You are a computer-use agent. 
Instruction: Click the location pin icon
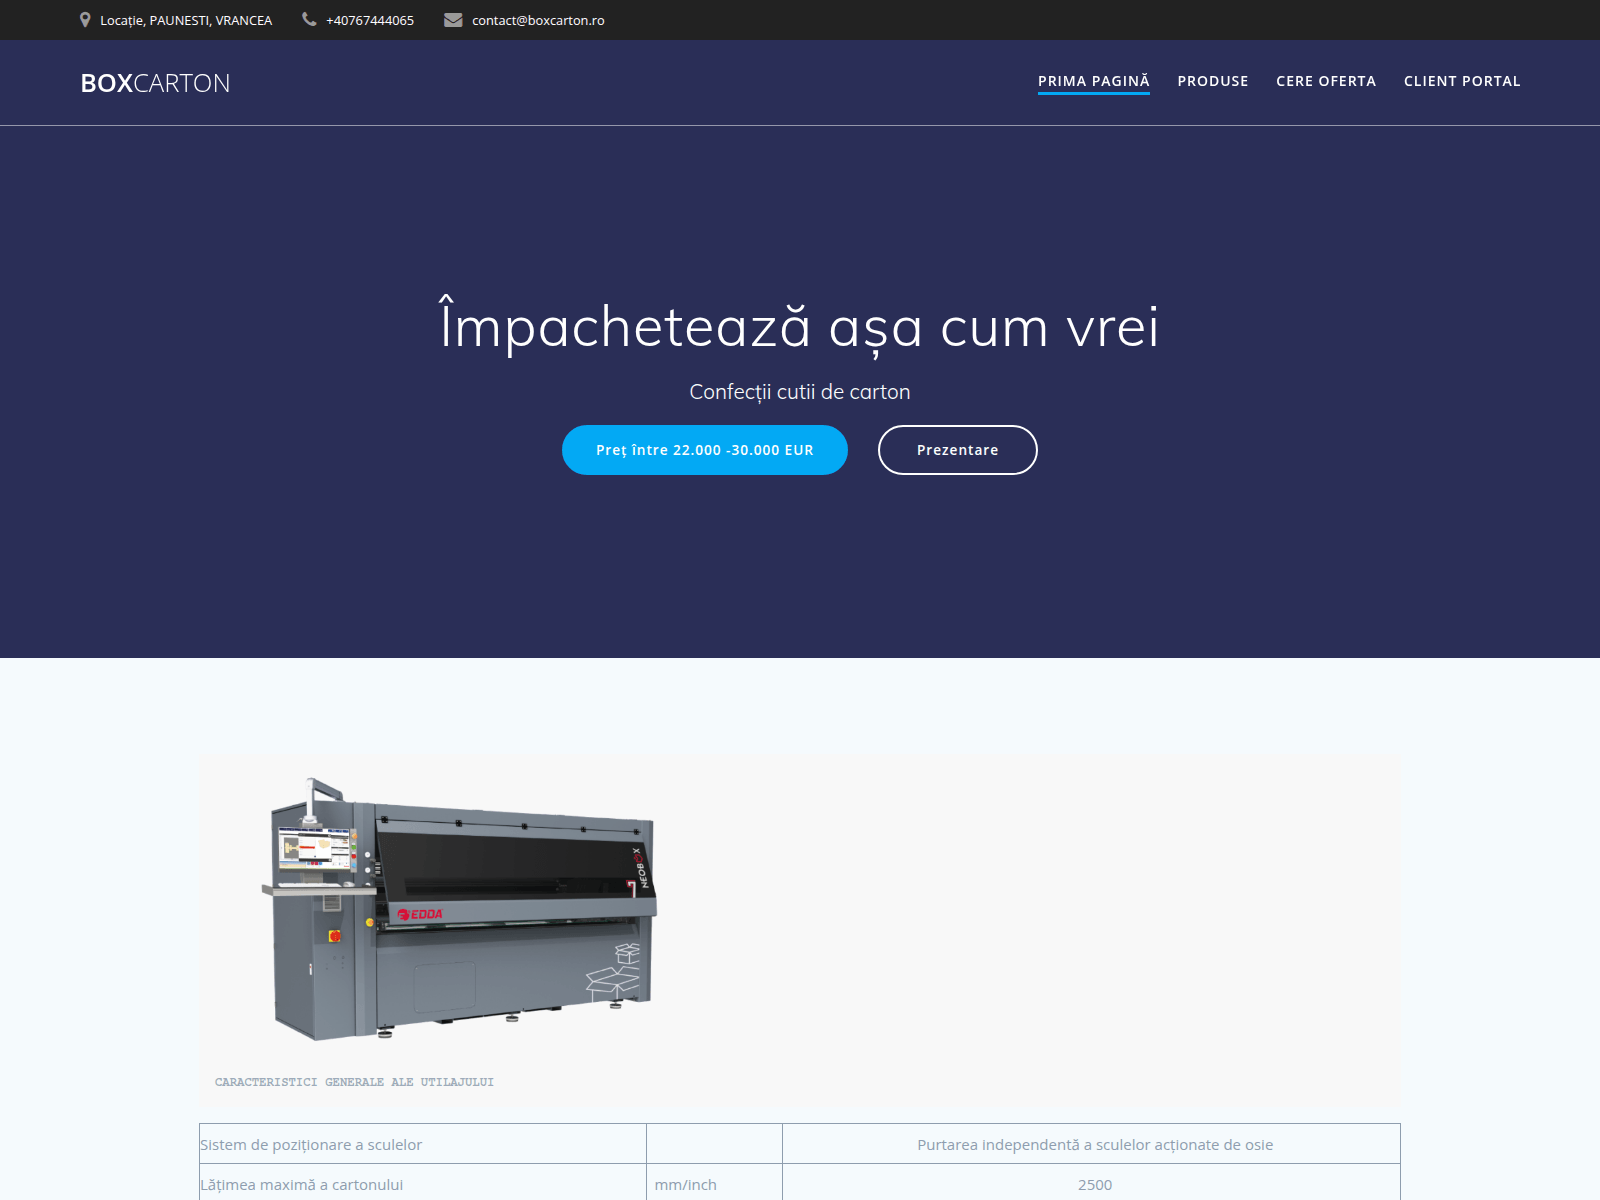point(85,20)
